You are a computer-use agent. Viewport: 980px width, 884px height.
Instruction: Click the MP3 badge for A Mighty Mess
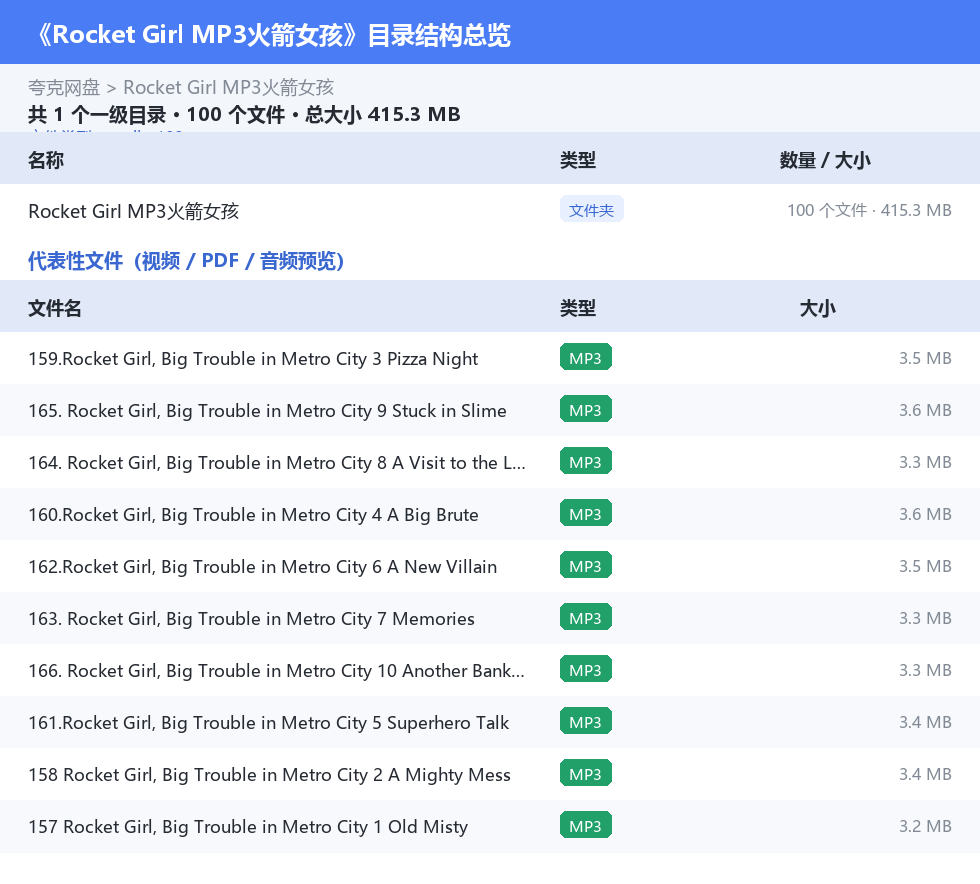coord(586,773)
